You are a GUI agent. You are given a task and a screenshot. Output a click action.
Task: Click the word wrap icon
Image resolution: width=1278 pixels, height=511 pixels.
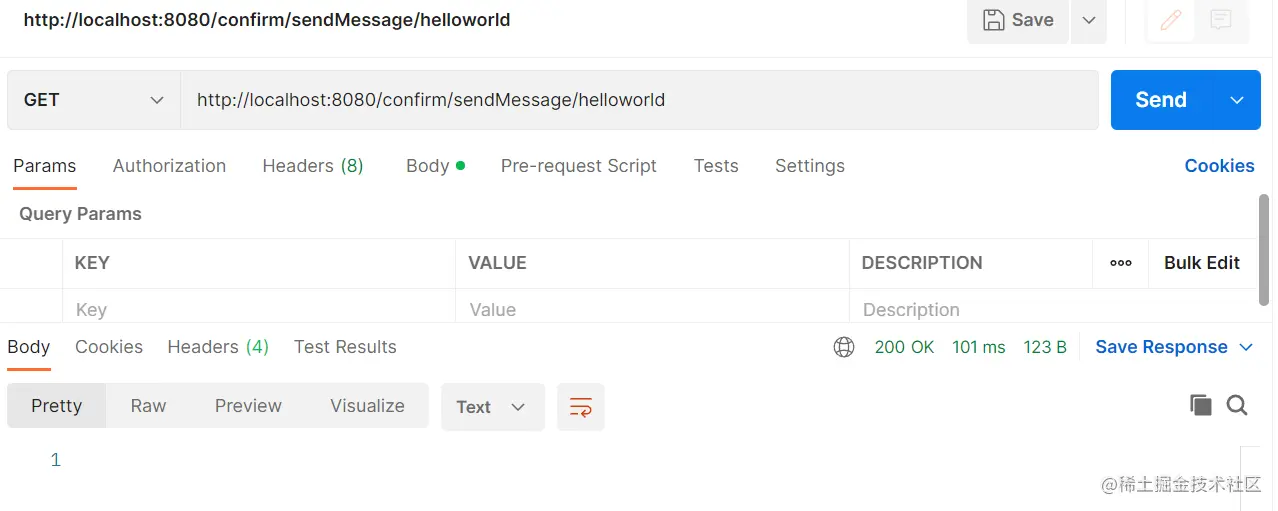coord(581,407)
